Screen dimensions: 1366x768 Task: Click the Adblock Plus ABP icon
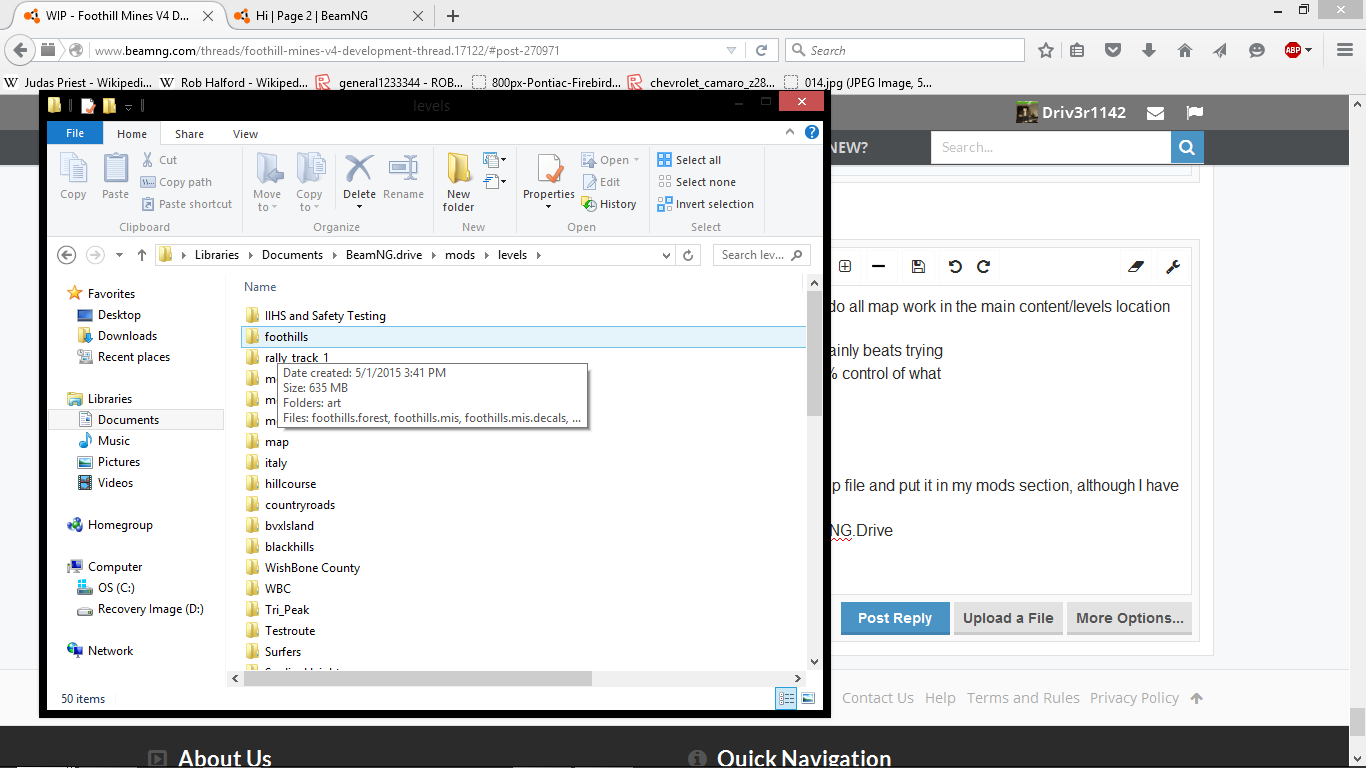[x=1293, y=50]
